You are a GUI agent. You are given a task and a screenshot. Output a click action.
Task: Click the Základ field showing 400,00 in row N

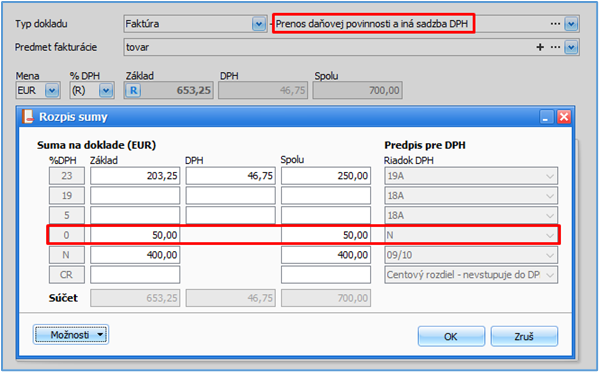coord(135,255)
